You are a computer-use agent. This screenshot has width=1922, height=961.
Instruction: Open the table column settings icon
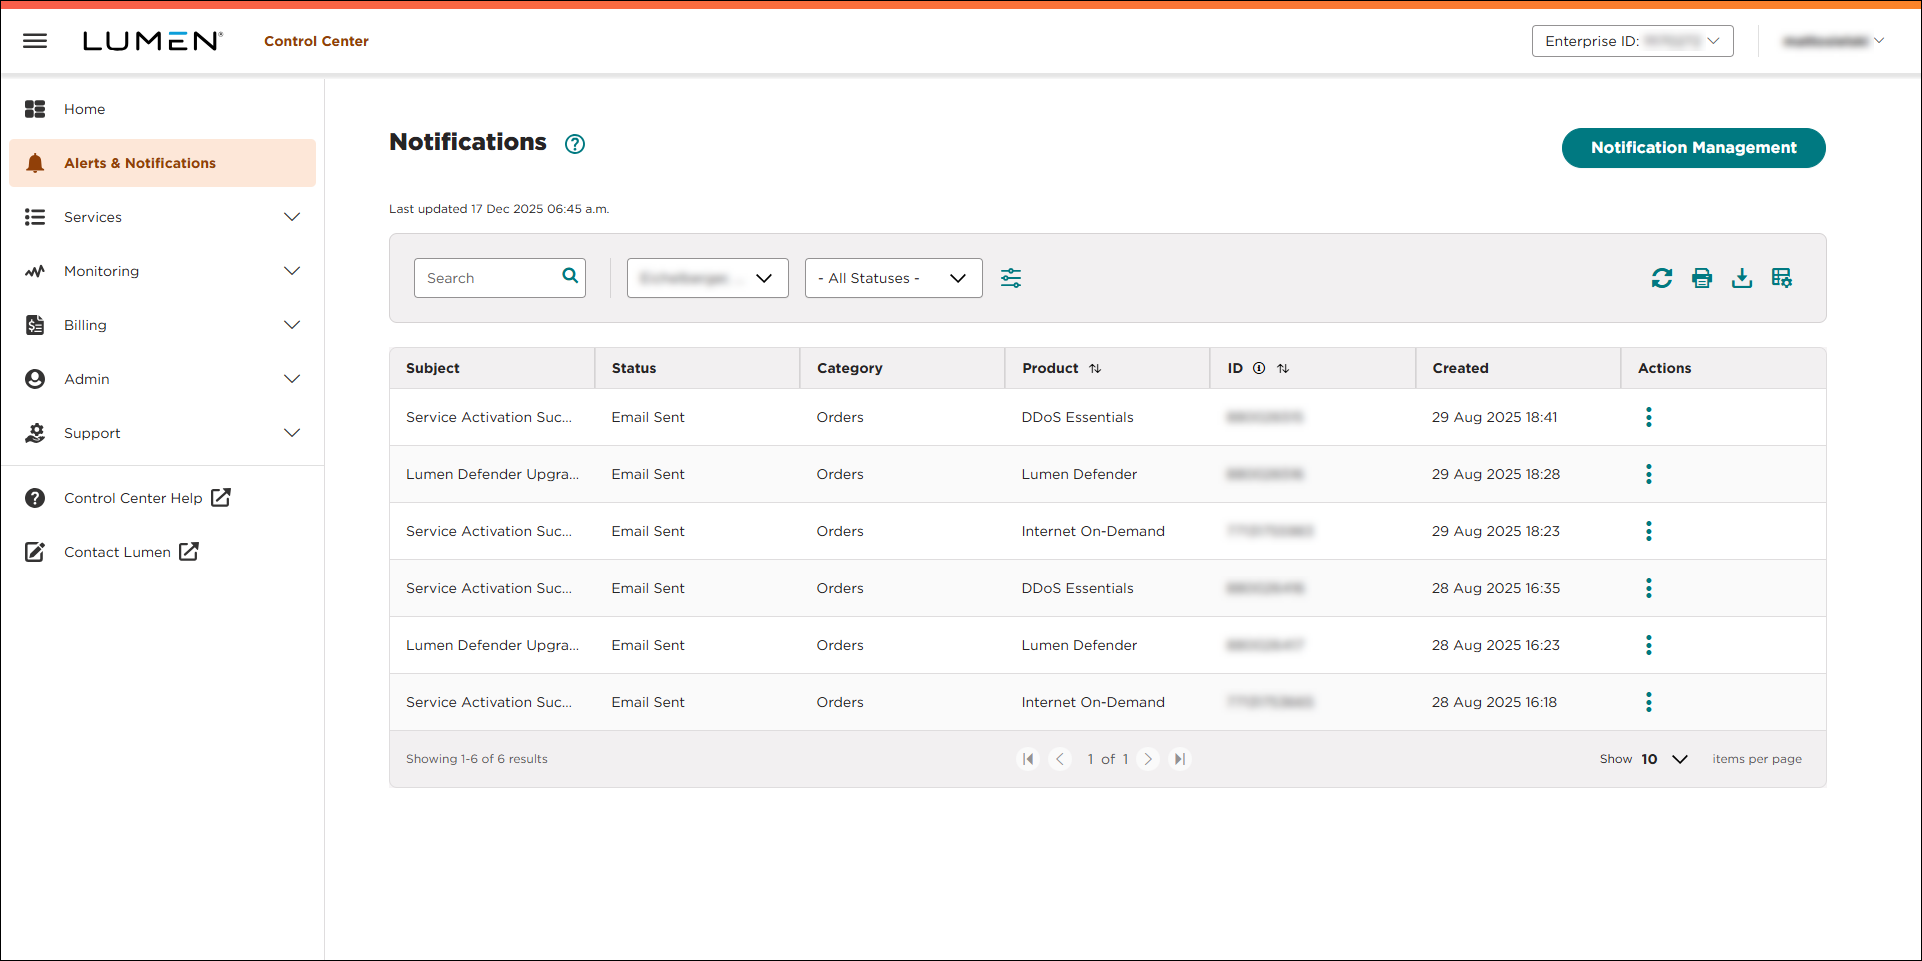click(1782, 278)
